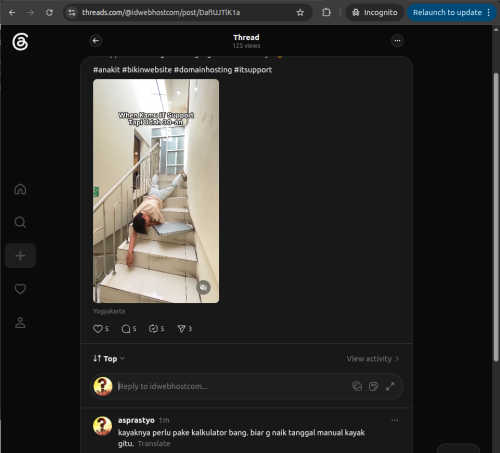Screen dimensions: 500x453
Task: Click asprastyo's comment avatar
Action: pos(102,426)
